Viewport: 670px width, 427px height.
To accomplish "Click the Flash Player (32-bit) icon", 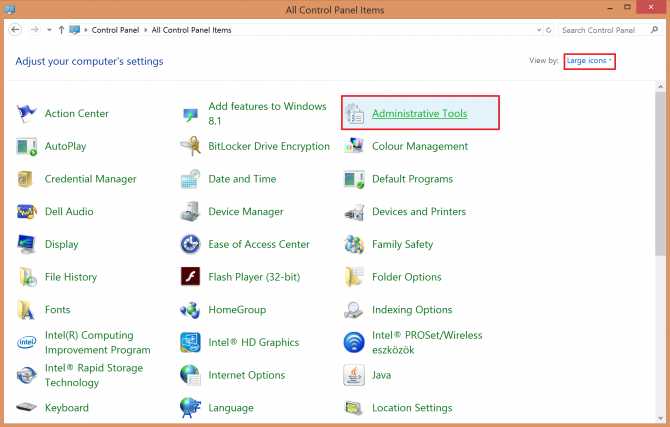I will click(x=190, y=277).
